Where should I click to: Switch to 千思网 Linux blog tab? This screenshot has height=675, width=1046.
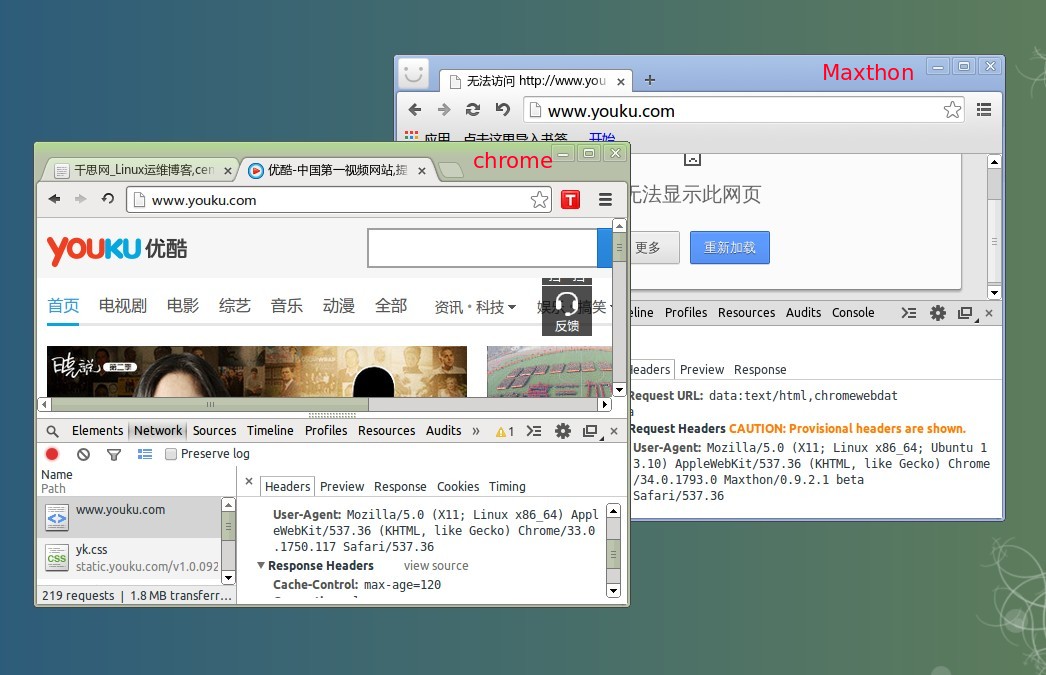coord(142,170)
